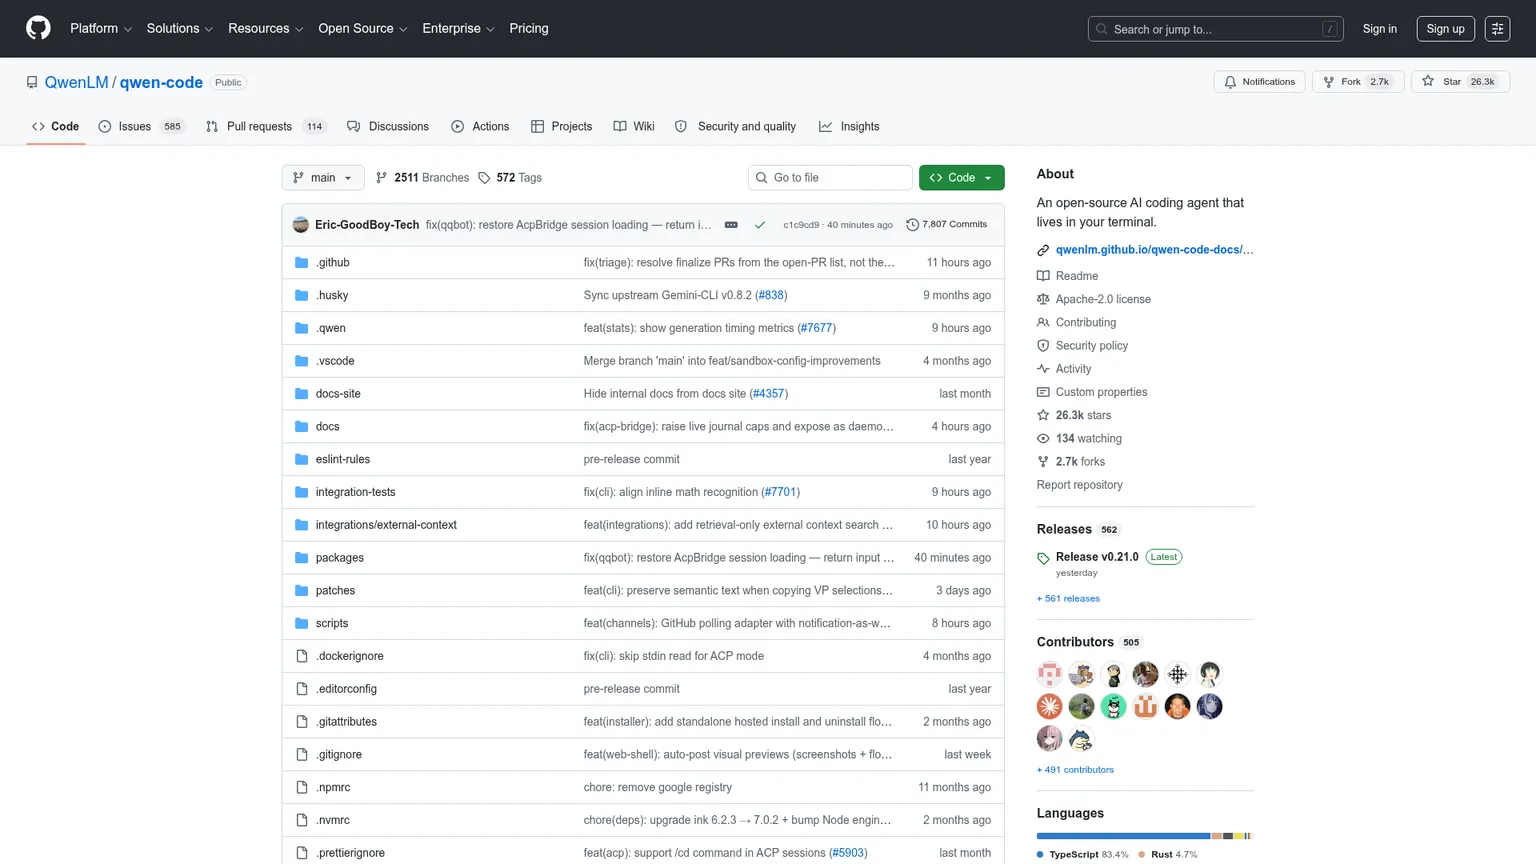1536x864 pixels.
Task: Focus the Search or jump to field
Action: [1215, 29]
